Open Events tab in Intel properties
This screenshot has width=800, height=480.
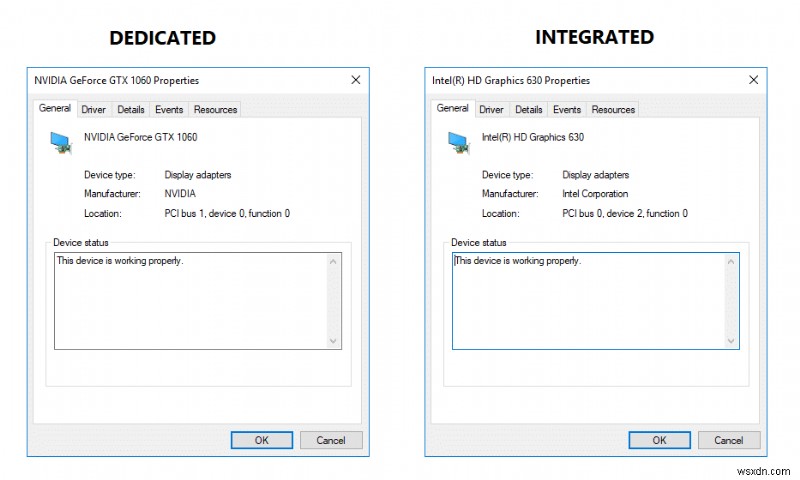coord(567,109)
